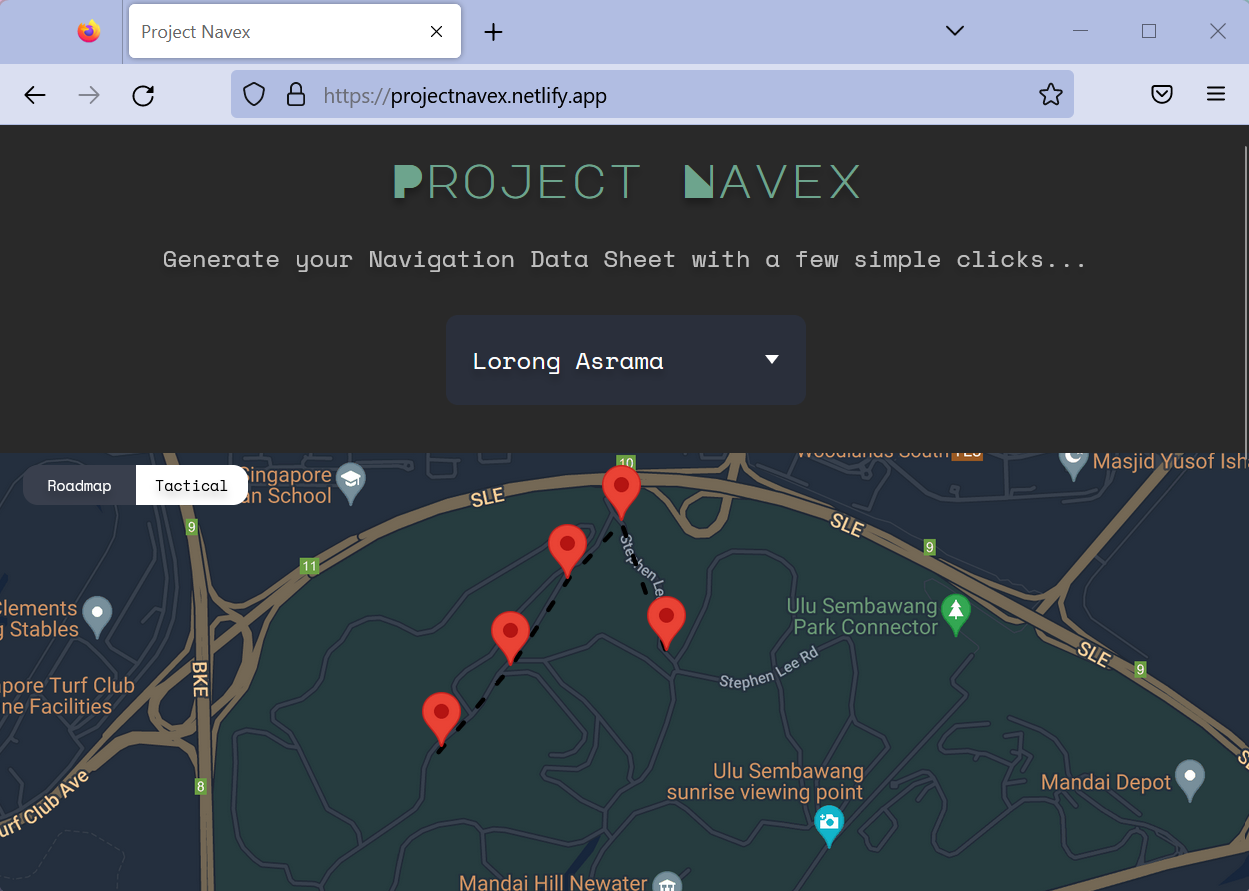Click the school graduation cap map icon
The image size is (1249, 891).
[350, 481]
